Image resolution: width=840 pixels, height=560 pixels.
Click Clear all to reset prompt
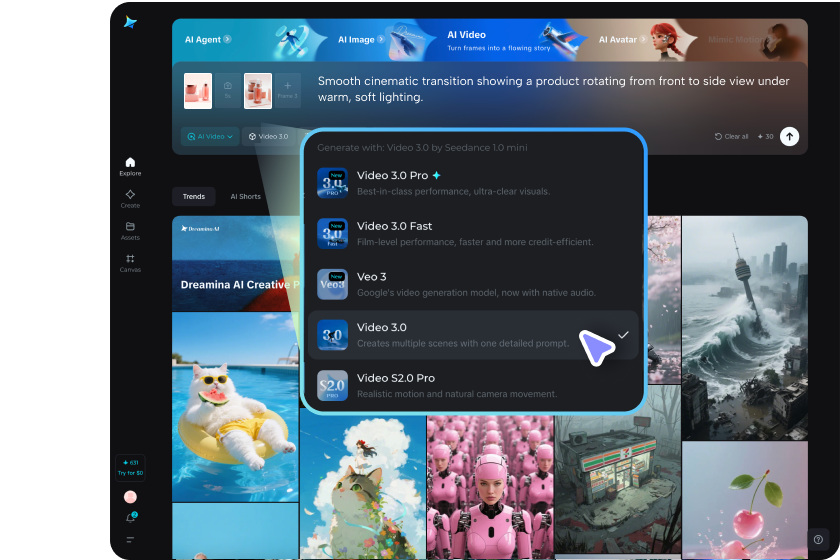point(731,137)
